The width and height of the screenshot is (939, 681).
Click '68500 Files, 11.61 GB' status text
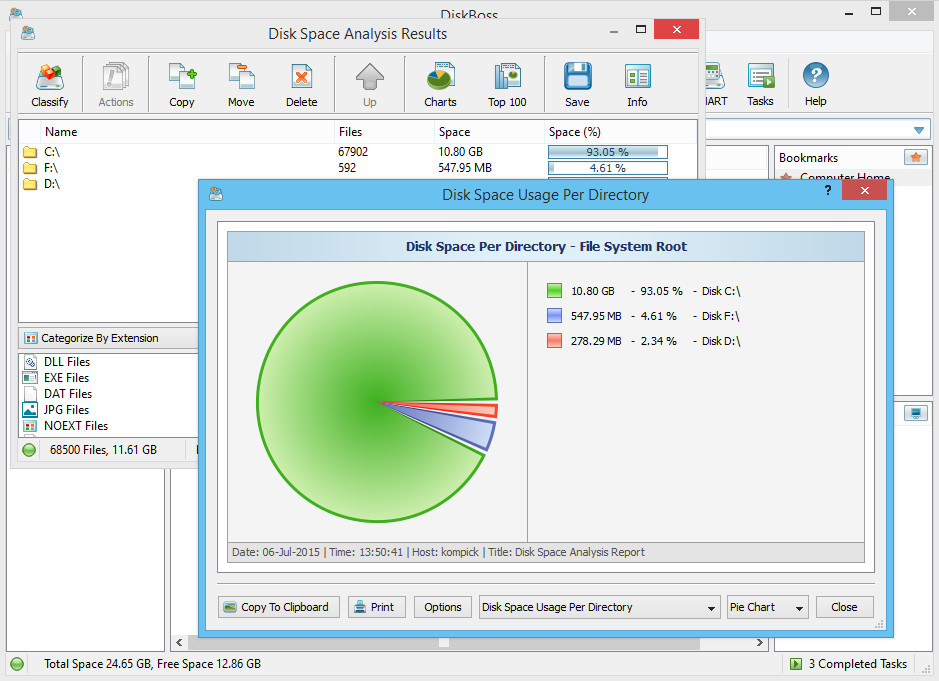pos(103,450)
